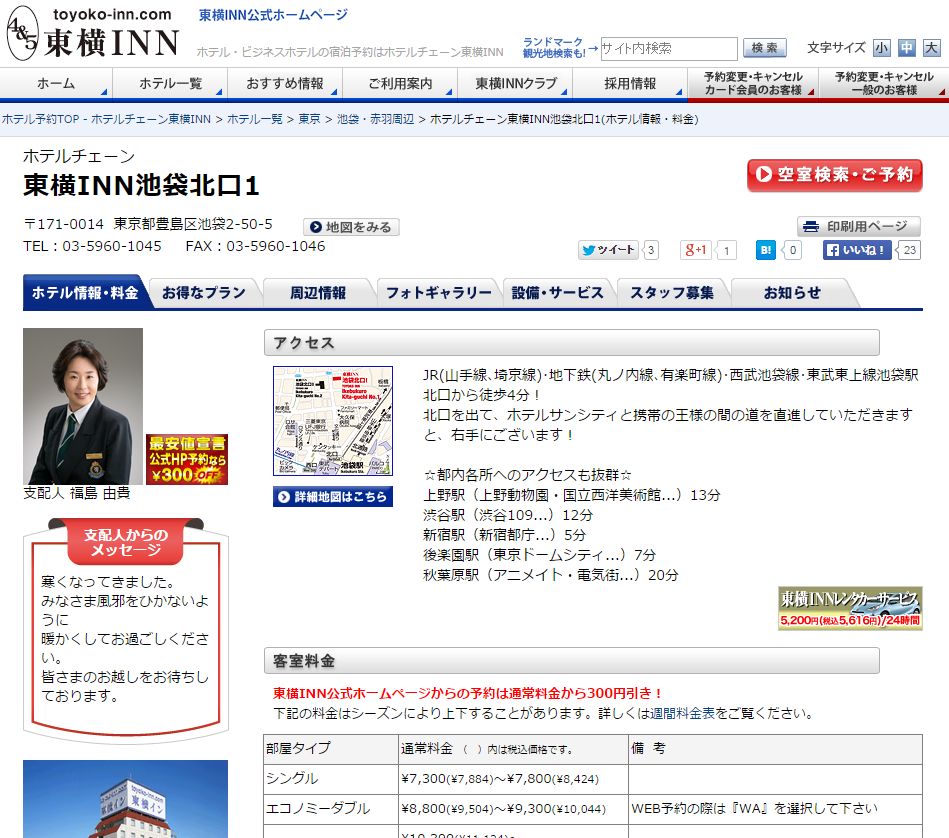Click breadcrumb link ホテル一覧

[x=255, y=119]
